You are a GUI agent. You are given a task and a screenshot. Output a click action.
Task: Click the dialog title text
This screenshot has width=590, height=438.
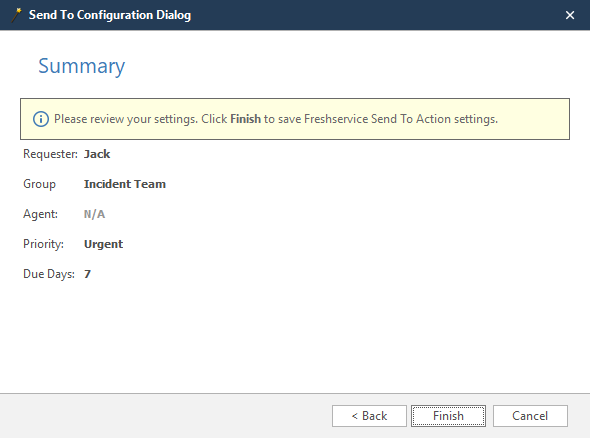110,15
